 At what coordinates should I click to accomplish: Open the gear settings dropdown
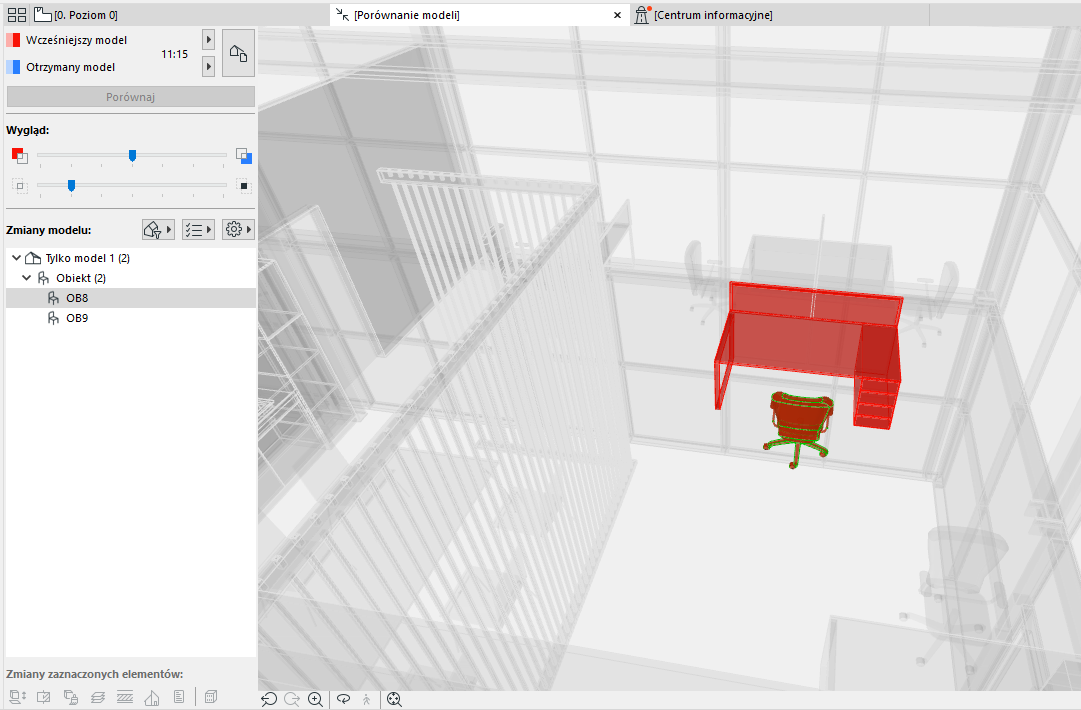[239, 230]
